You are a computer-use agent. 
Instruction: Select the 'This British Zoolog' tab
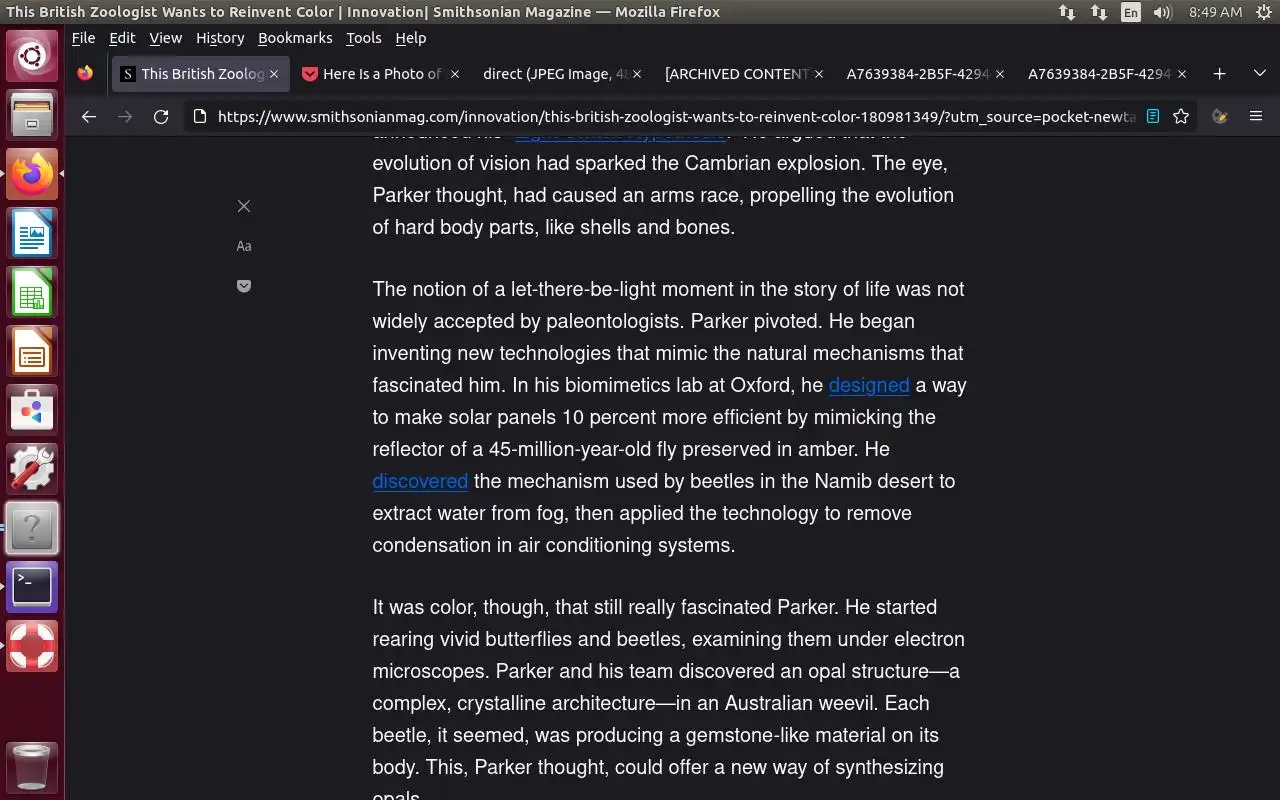(200, 74)
